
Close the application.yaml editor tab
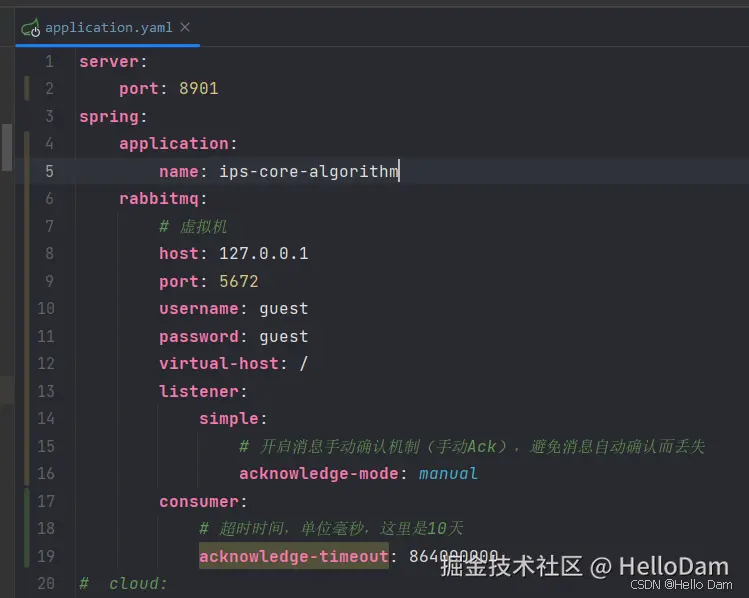click(186, 28)
